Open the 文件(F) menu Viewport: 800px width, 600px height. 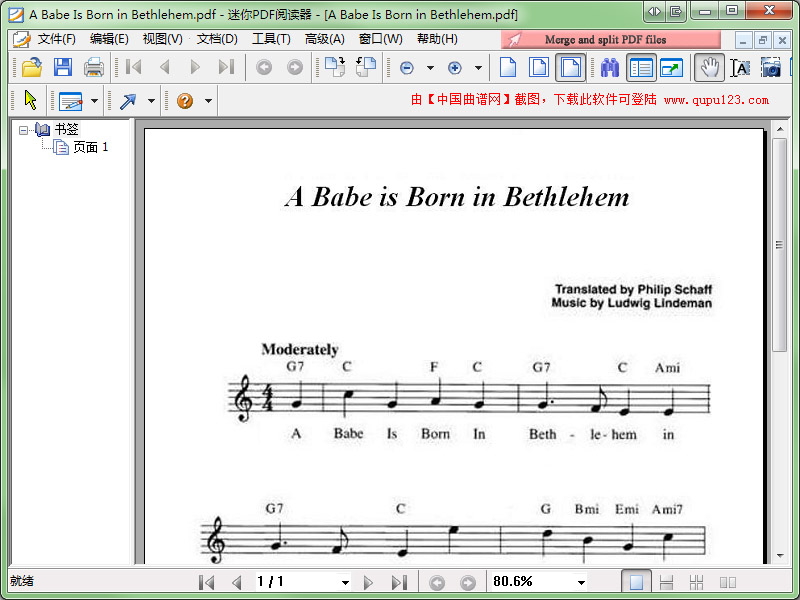point(57,40)
